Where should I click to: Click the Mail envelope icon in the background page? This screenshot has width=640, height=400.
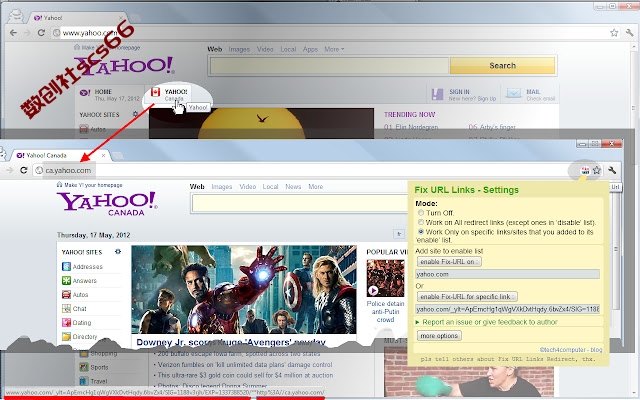tap(513, 93)
